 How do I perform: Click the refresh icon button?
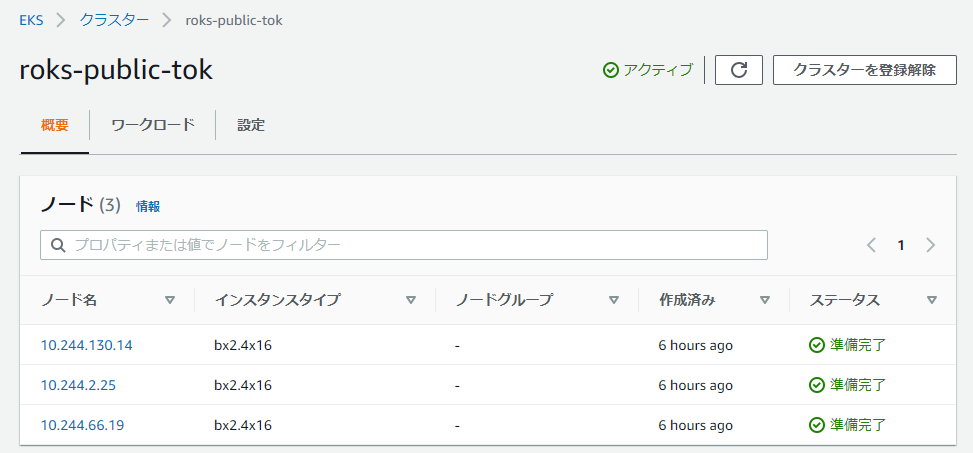(738, 70)
